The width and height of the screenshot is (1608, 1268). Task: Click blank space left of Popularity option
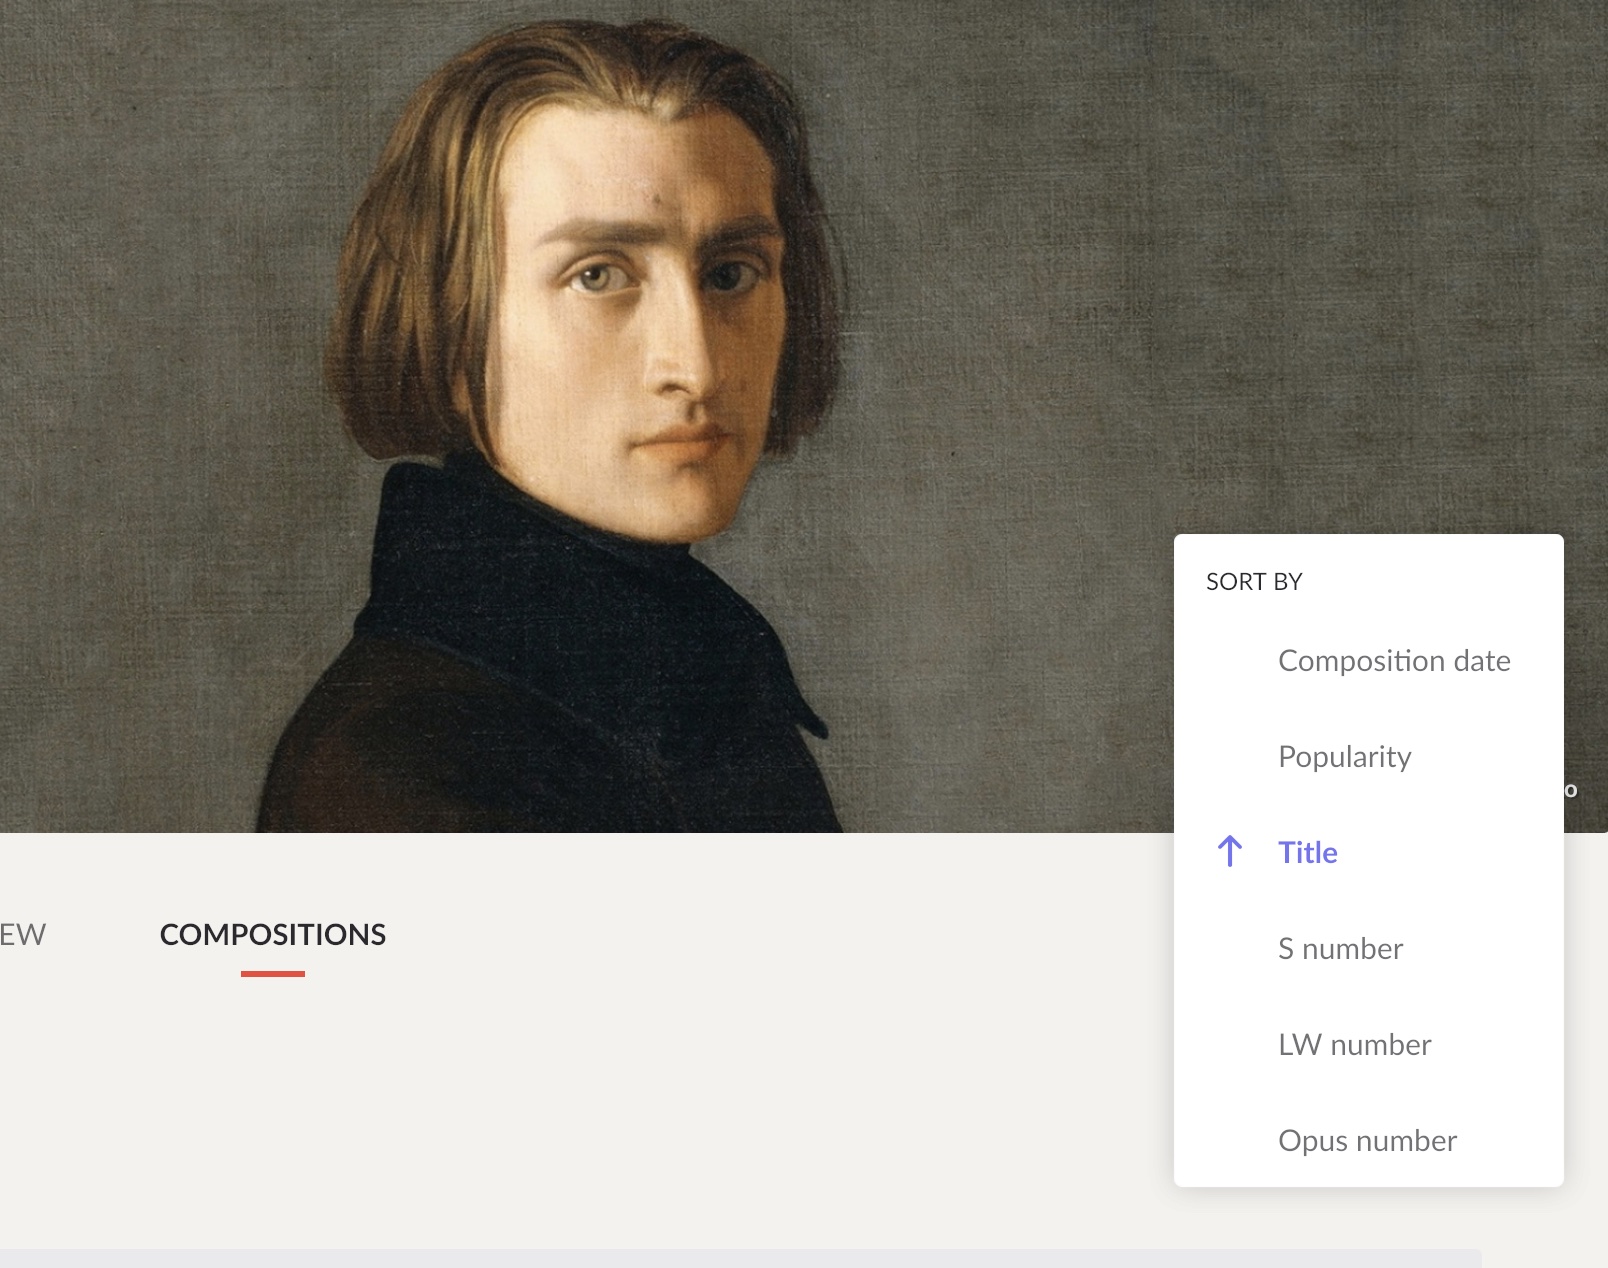[1230, 757]
